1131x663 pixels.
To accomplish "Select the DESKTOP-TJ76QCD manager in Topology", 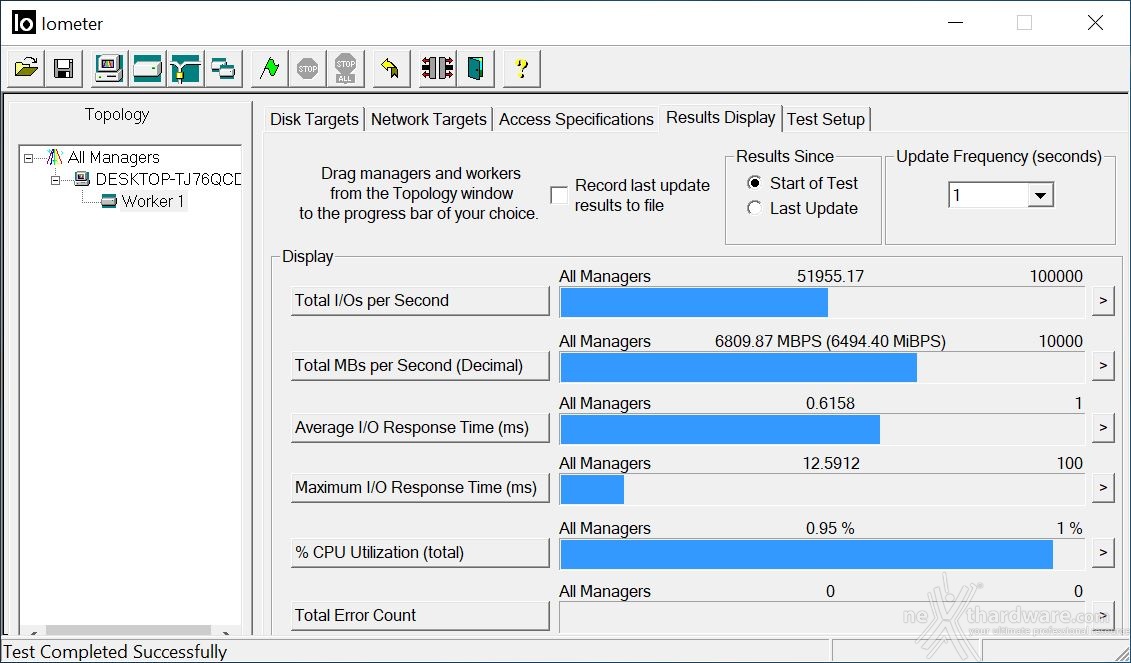I will coord(169,180).
